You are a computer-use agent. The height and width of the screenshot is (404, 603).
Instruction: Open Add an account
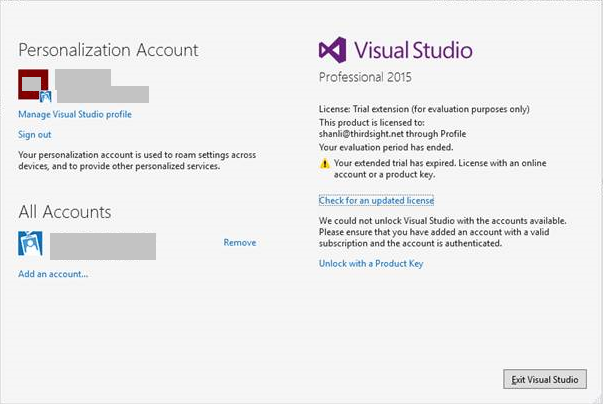[53, 274]
